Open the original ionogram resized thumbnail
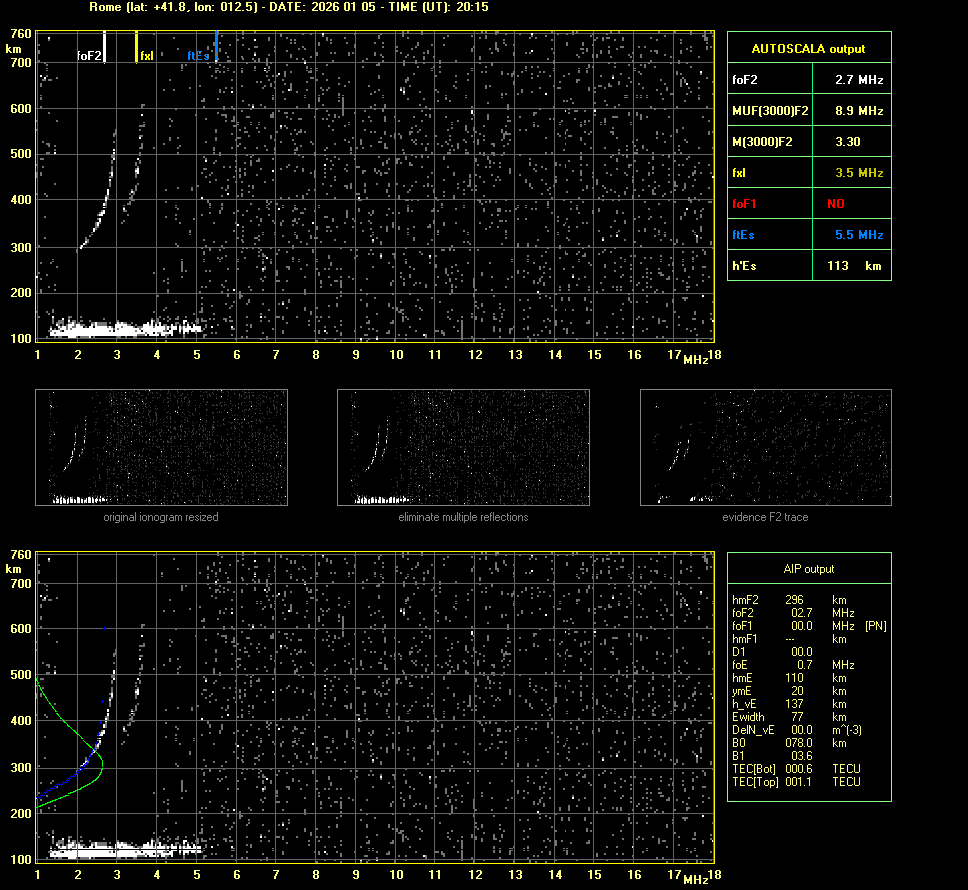This screenshot has width=968, height=890. point(161,447)
